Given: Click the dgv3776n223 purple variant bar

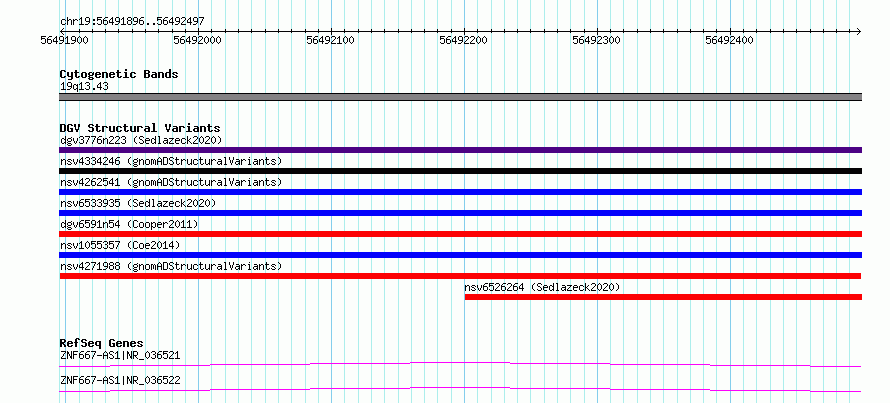Looking at the screenshot, I should coord(460,150).
